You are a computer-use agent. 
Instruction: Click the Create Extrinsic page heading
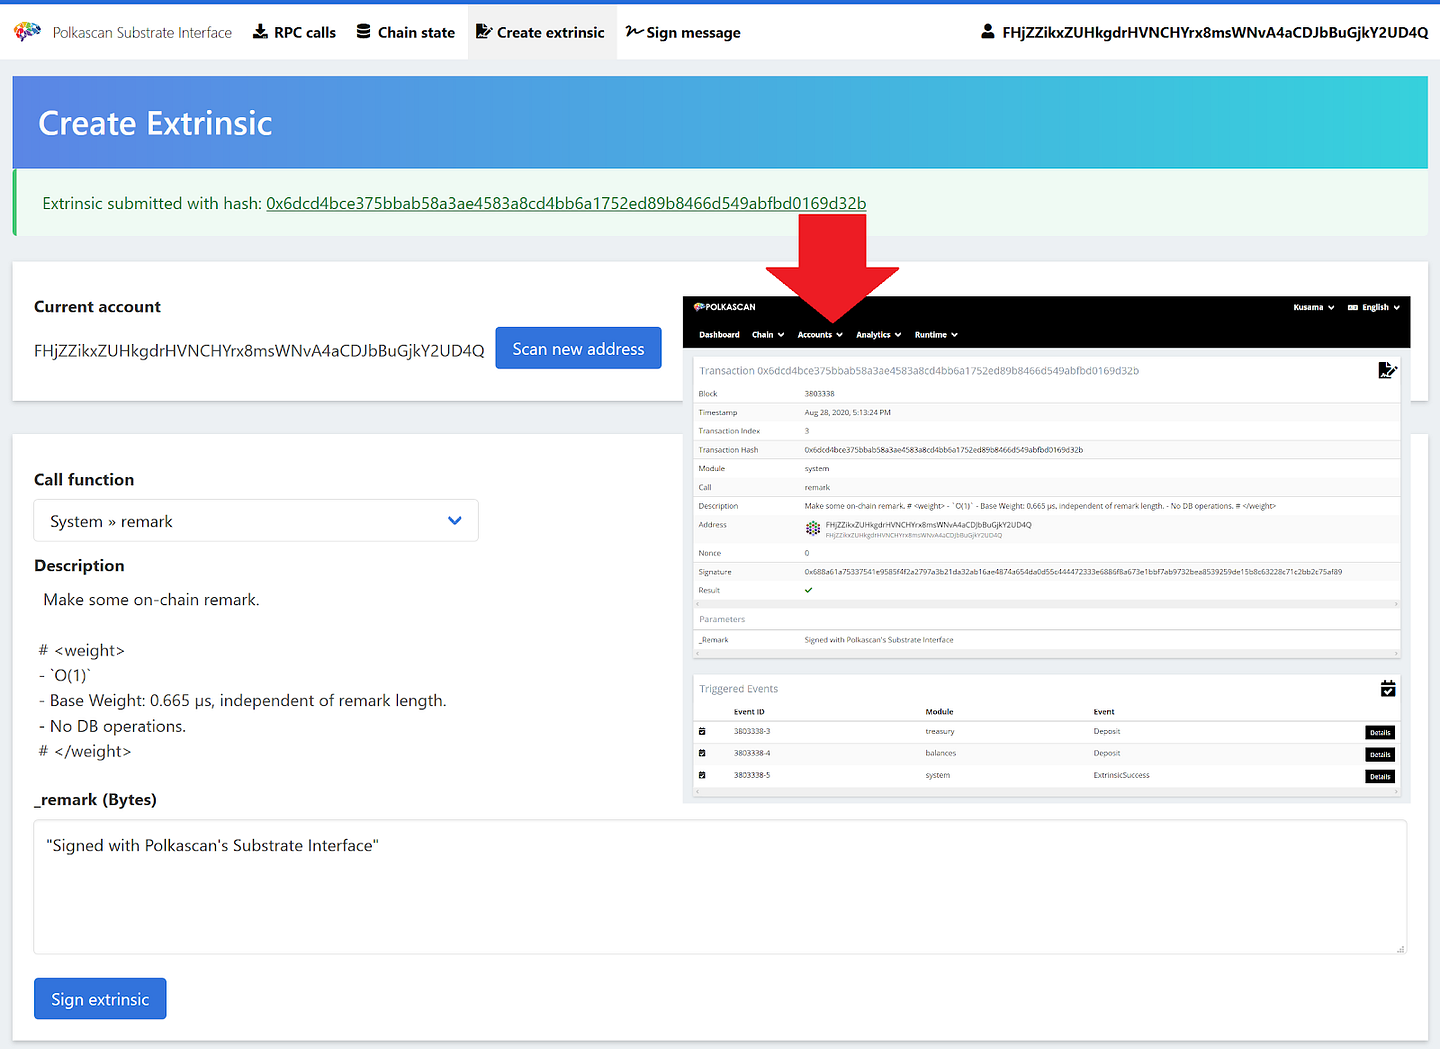coord(155,123)
